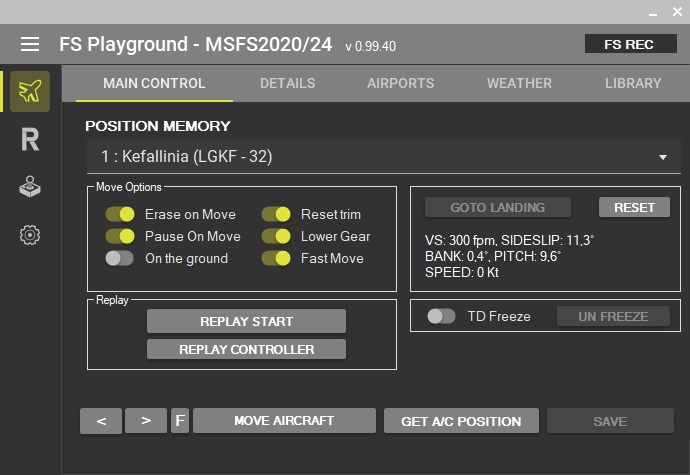This screenshot has width=690, height=475.
Task: Open the R replay sidebar section
Action: point(30,140)
